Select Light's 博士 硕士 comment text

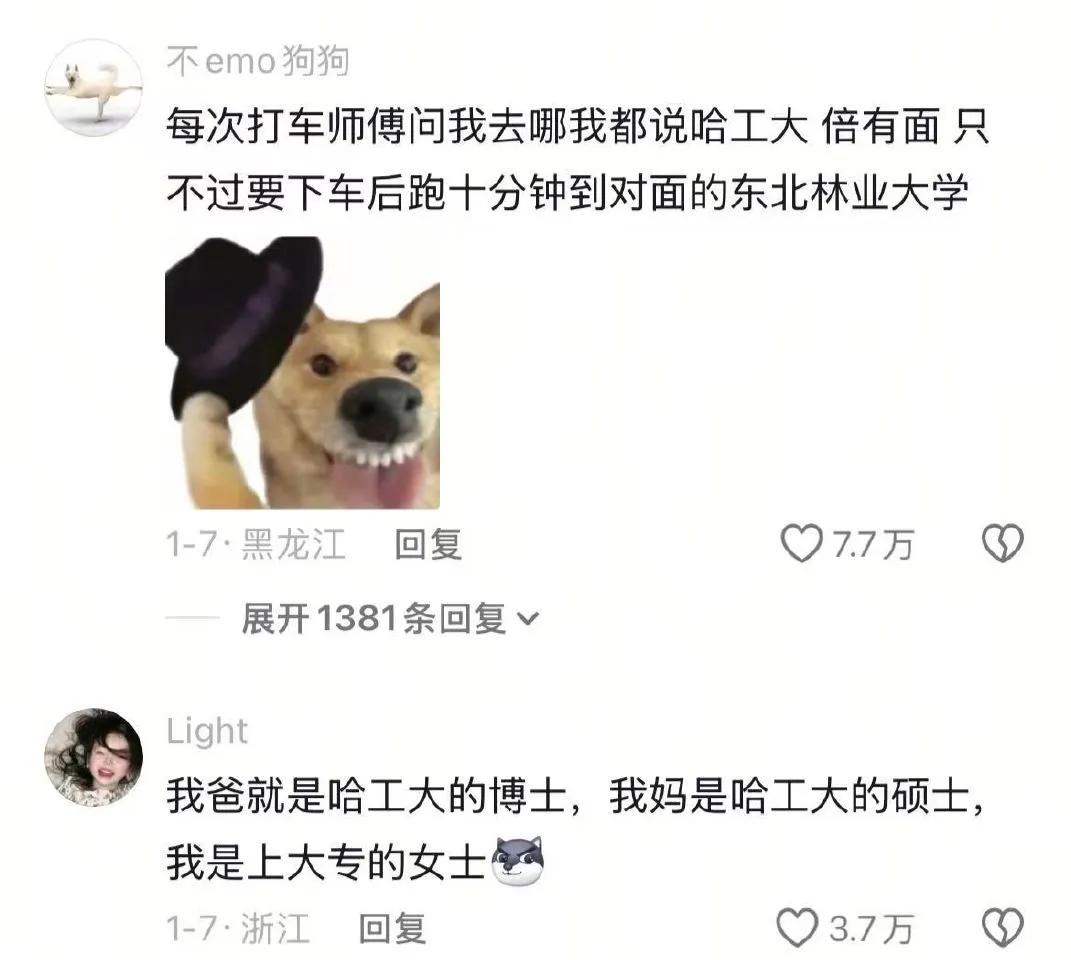click(576, 829)
